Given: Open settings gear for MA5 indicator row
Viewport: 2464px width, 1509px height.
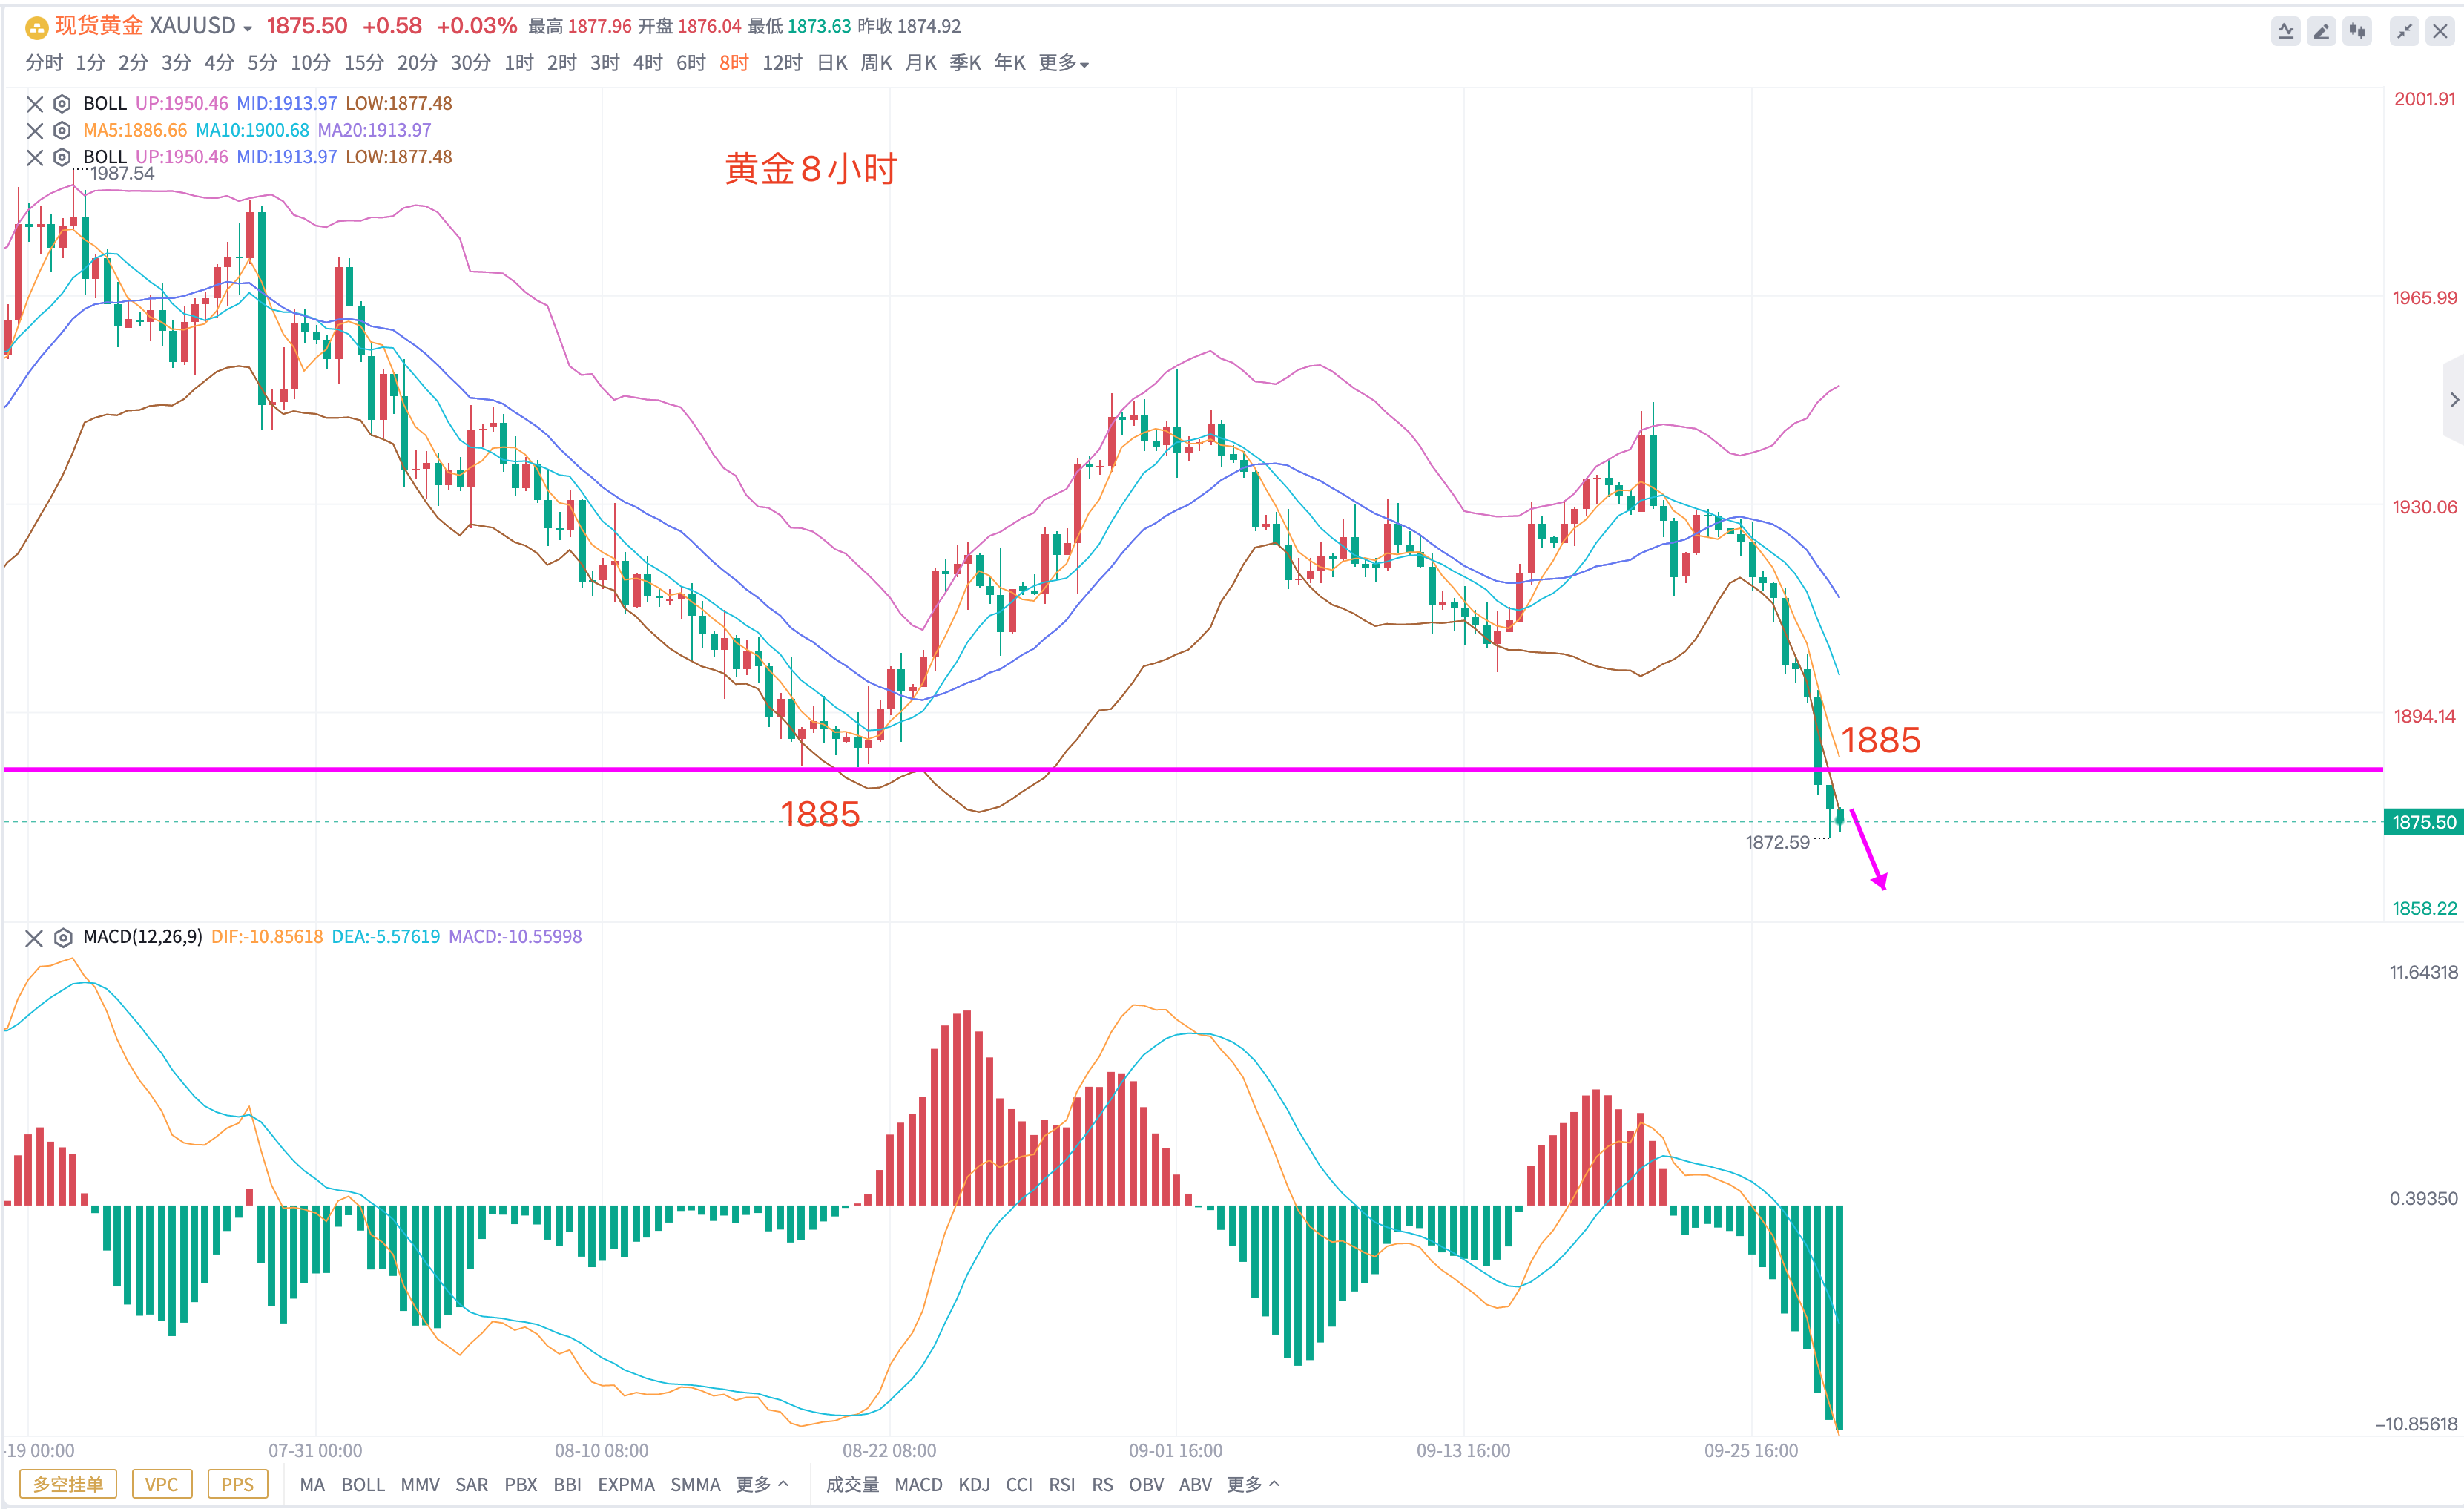Looking at the screenshot, I should pyautogui.click(x=62, y=130).
